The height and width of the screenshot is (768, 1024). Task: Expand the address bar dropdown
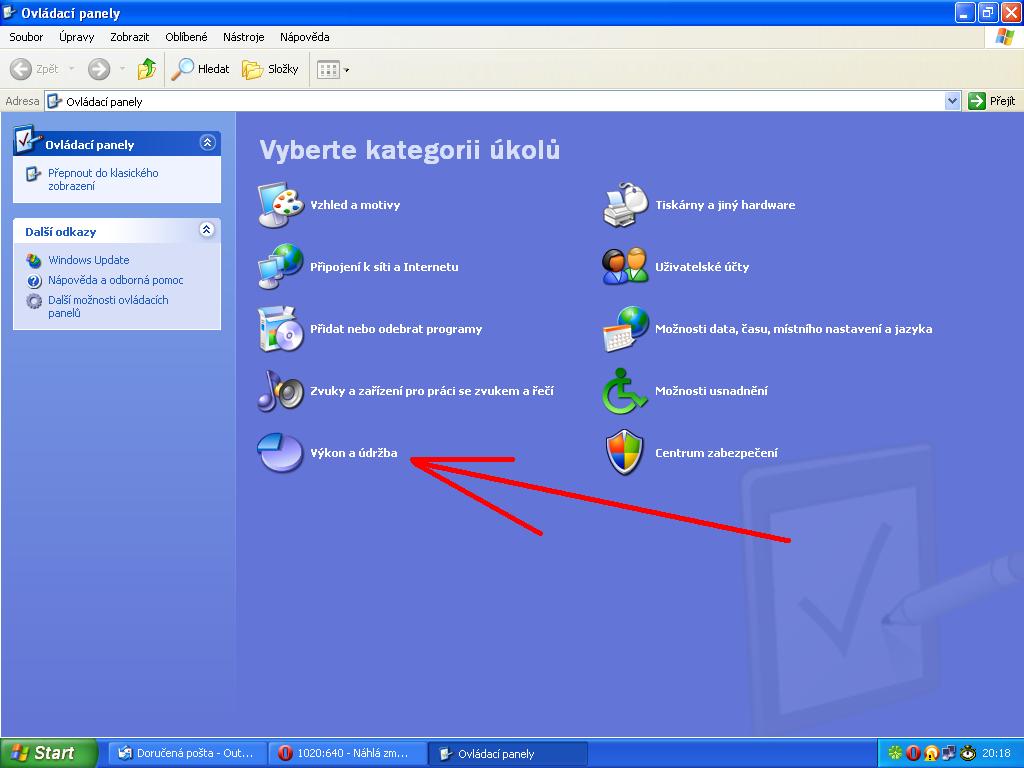(x=952, y=101)
